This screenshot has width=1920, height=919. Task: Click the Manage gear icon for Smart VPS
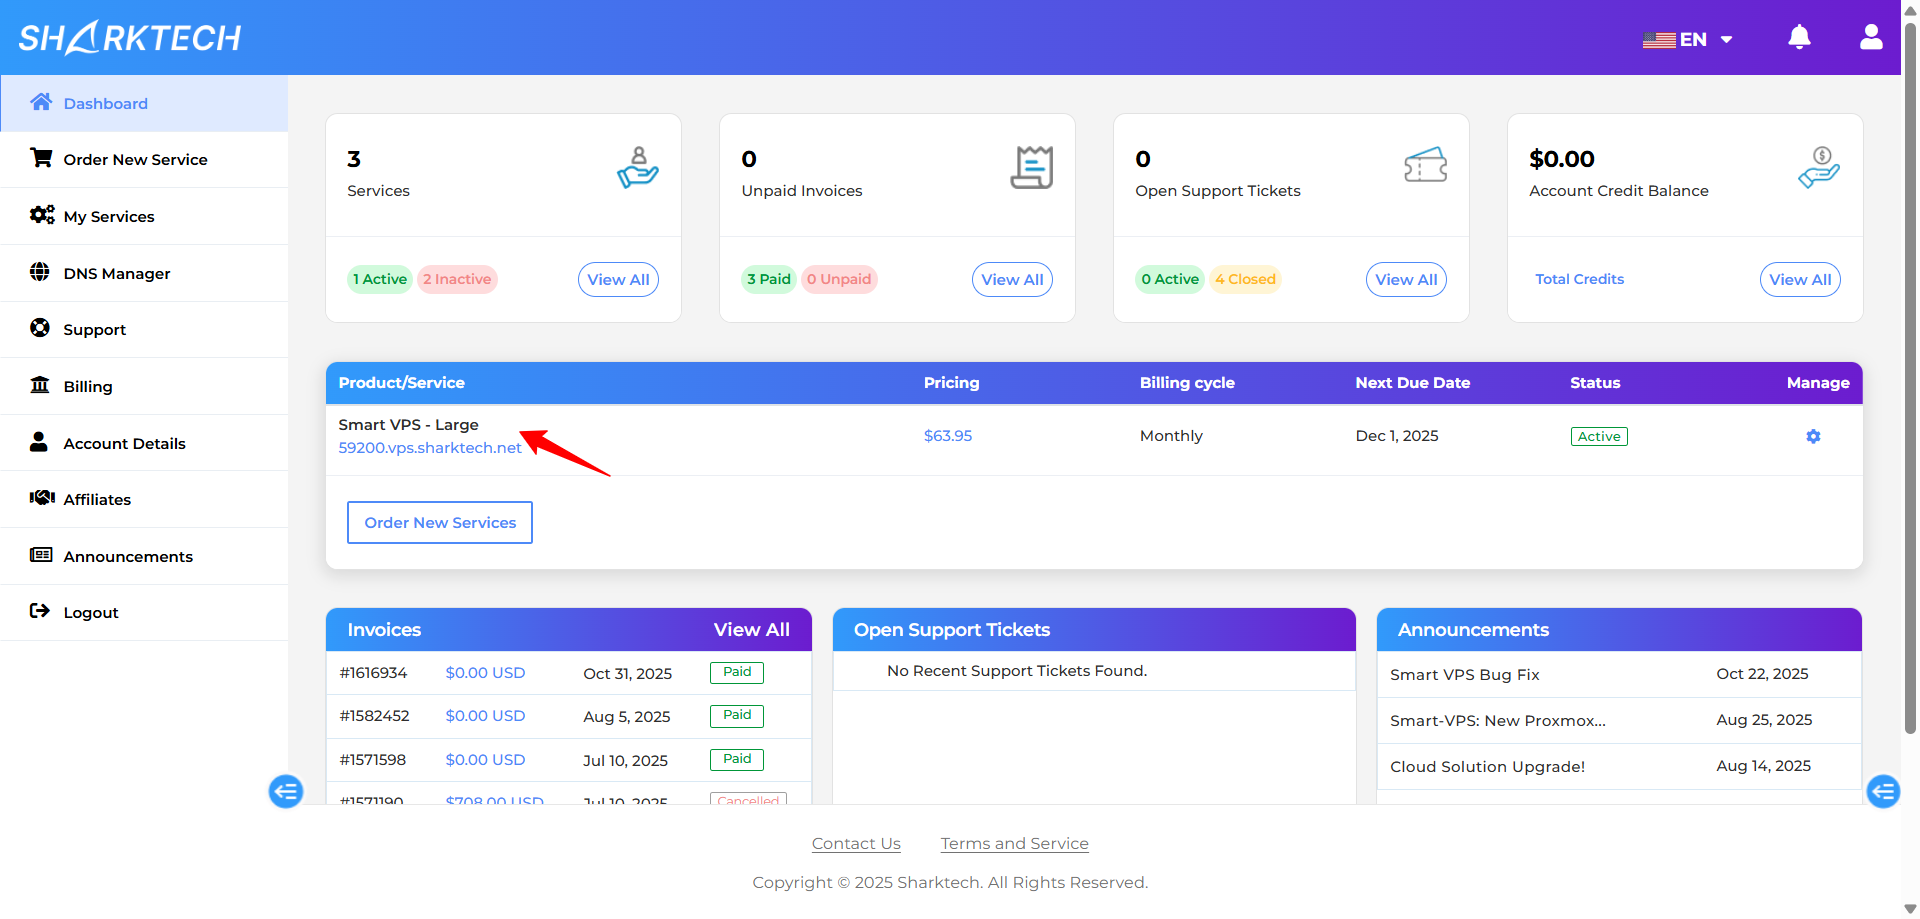[x=1813, y=436]
